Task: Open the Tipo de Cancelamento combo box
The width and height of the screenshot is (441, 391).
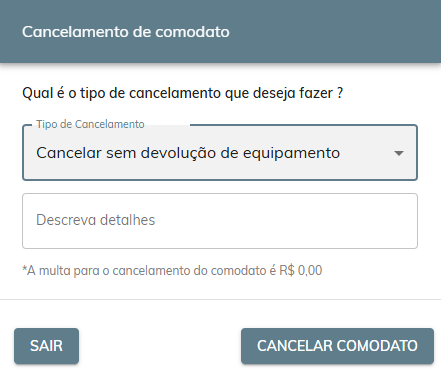Action: (220, 153)
